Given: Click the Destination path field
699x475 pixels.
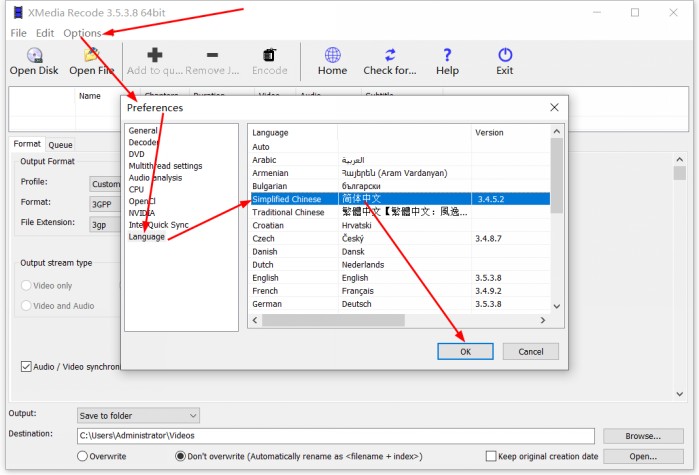Looking at the screenshot, I should [x=336, y=436].
